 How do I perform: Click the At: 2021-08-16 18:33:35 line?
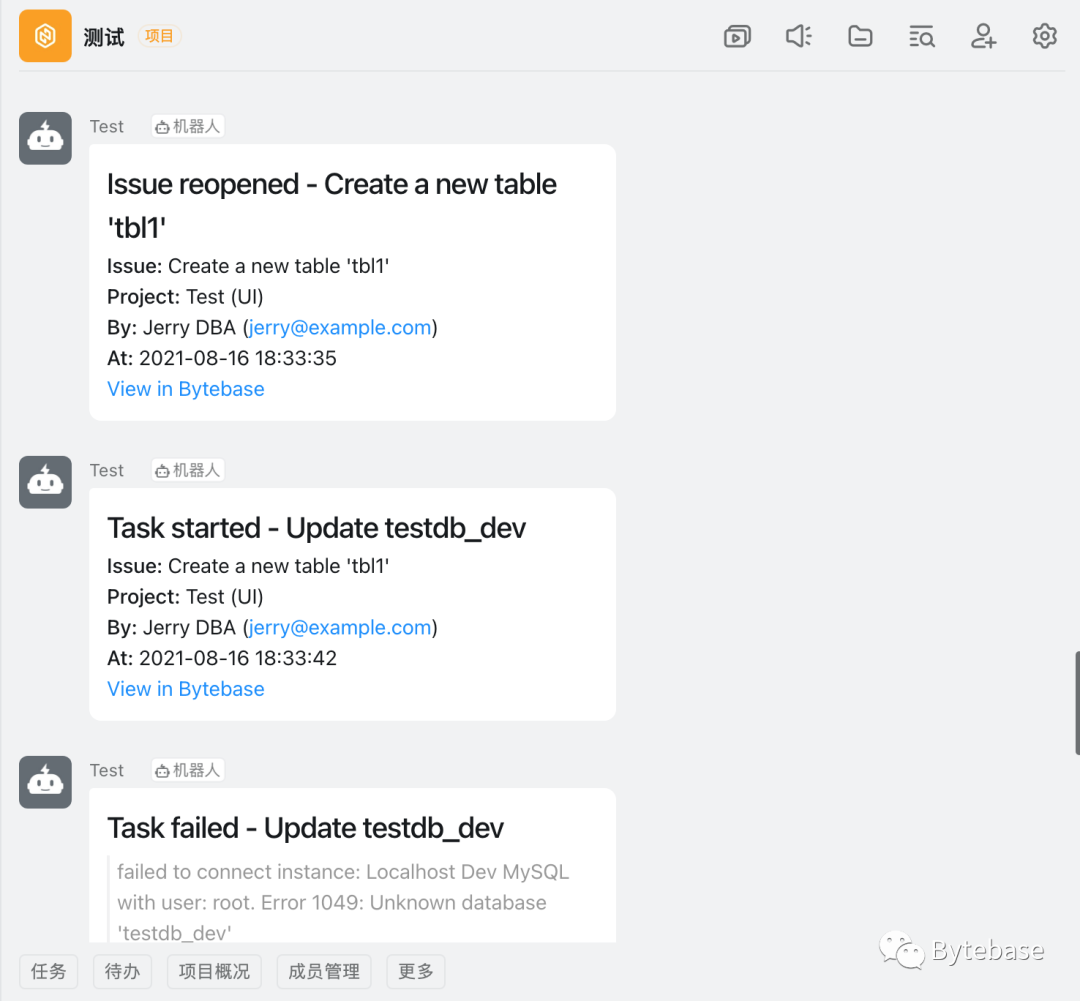(222, 358)
